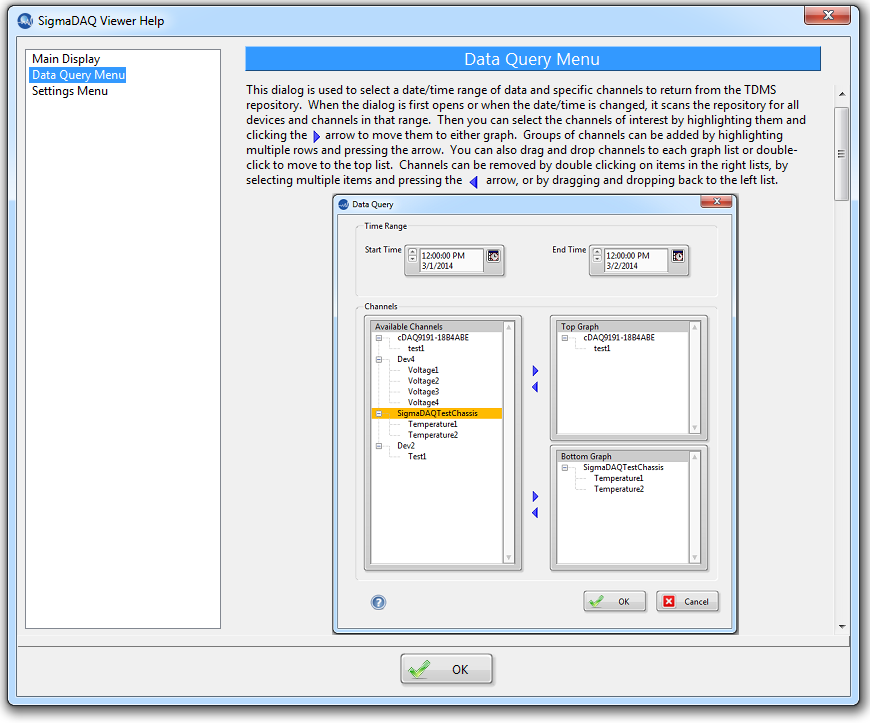
Task: Click the Data Query Menu title banner
Action: pyautogui.click(x=533, y=59)
